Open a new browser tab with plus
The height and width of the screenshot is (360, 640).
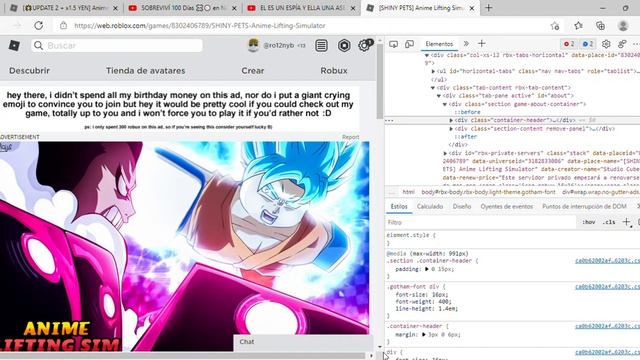[489, 8]
